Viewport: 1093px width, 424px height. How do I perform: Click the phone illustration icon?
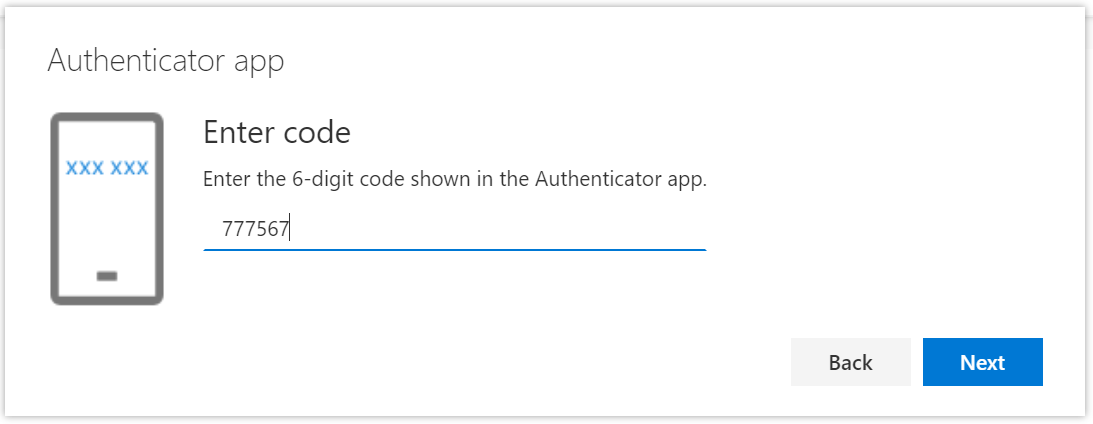107,208
